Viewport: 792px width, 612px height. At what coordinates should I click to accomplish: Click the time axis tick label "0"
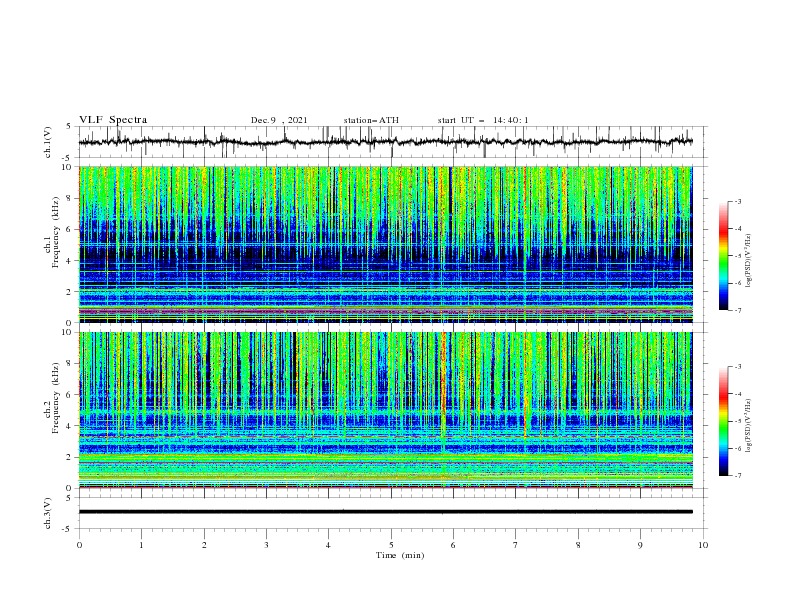click(79, 545)
